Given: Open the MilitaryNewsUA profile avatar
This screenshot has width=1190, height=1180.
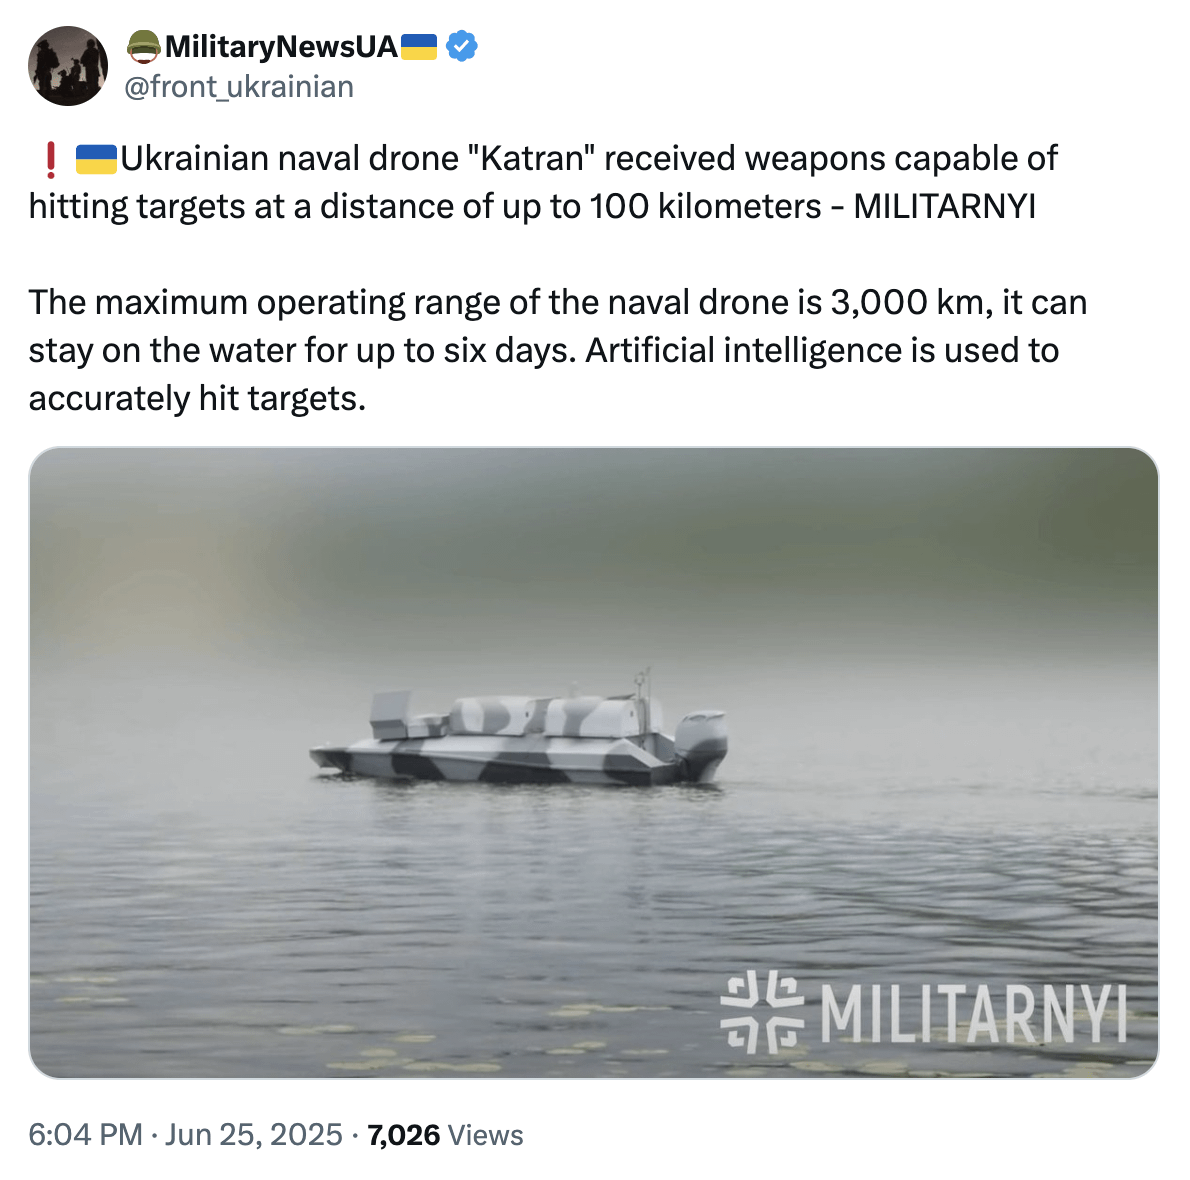Looking at the screenshot, I should pyautogui.click(x=68, y=66).
